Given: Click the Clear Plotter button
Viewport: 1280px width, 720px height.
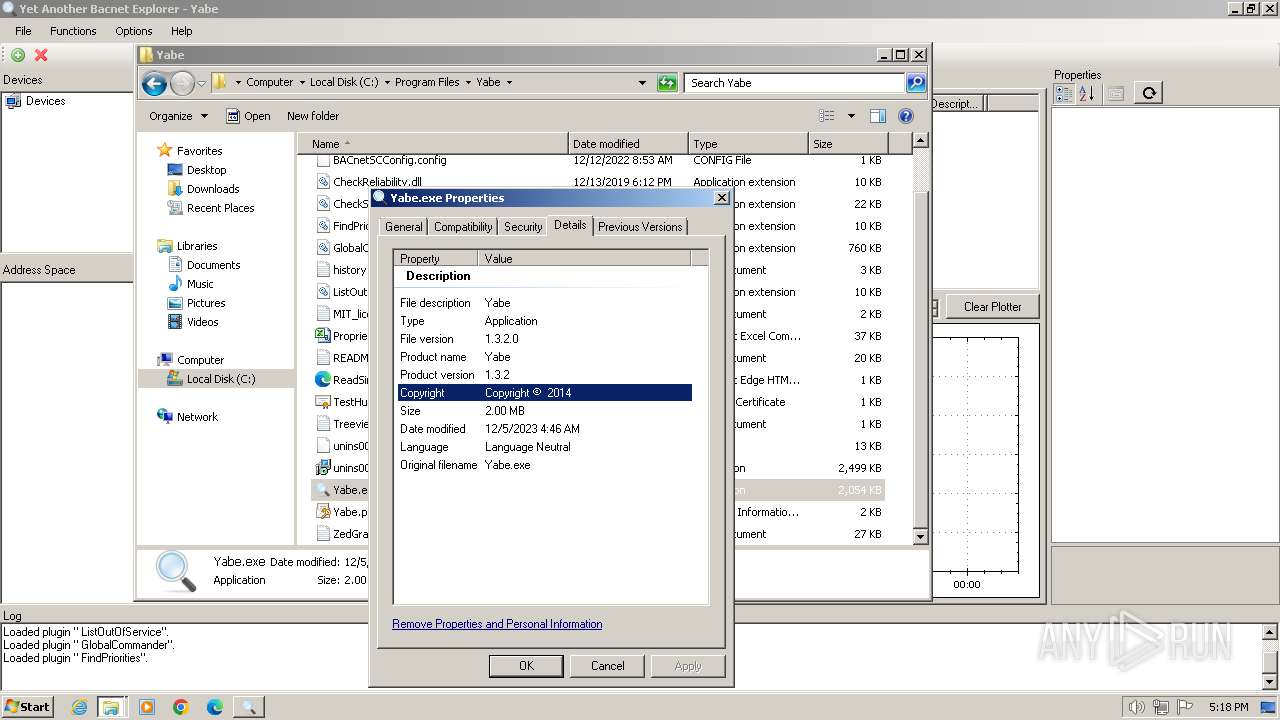Looking at the screenshot, I should (992, 307).
